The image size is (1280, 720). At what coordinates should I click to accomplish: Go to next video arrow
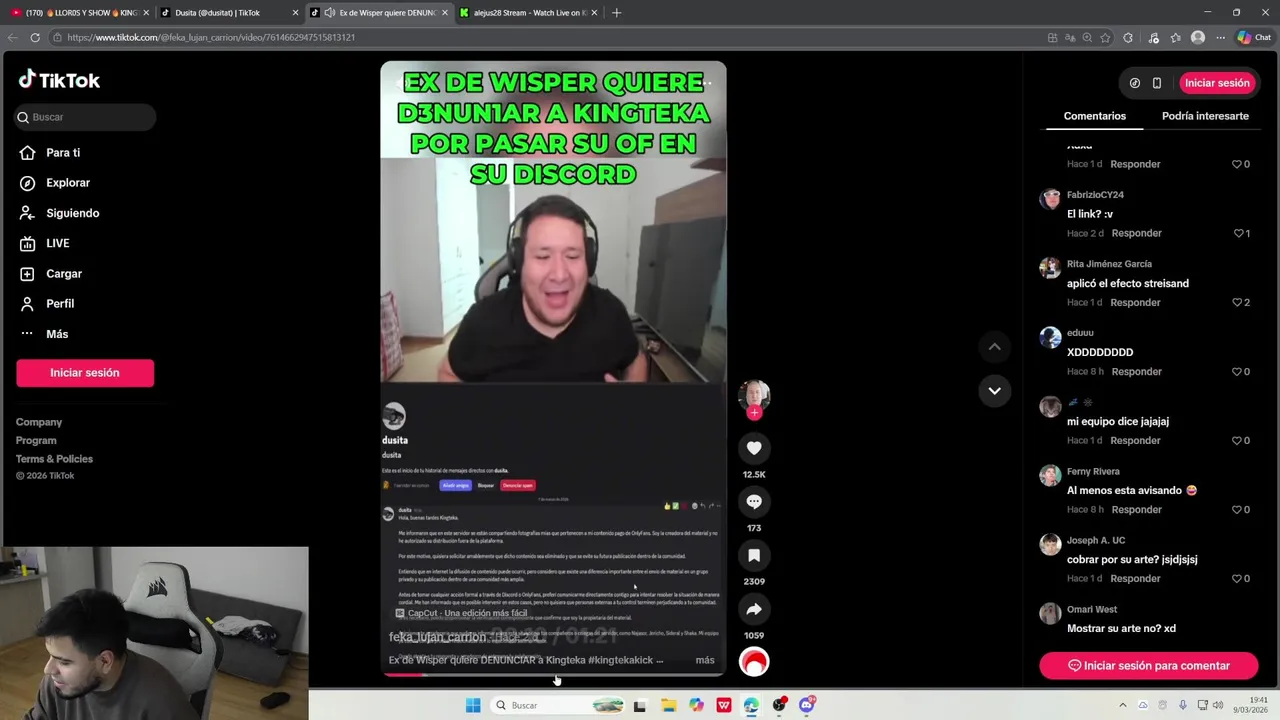pos(994,391)
